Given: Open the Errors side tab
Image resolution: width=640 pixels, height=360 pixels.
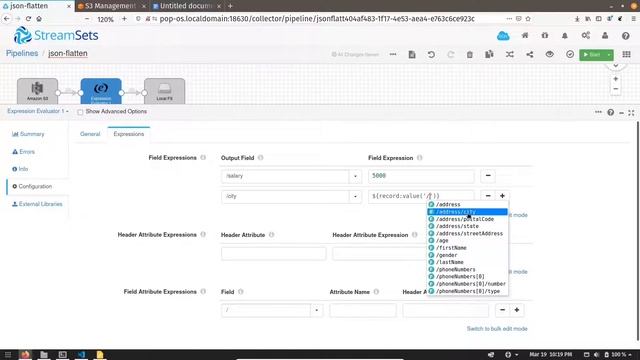Looking at the screenshot, I should point(23,151).
